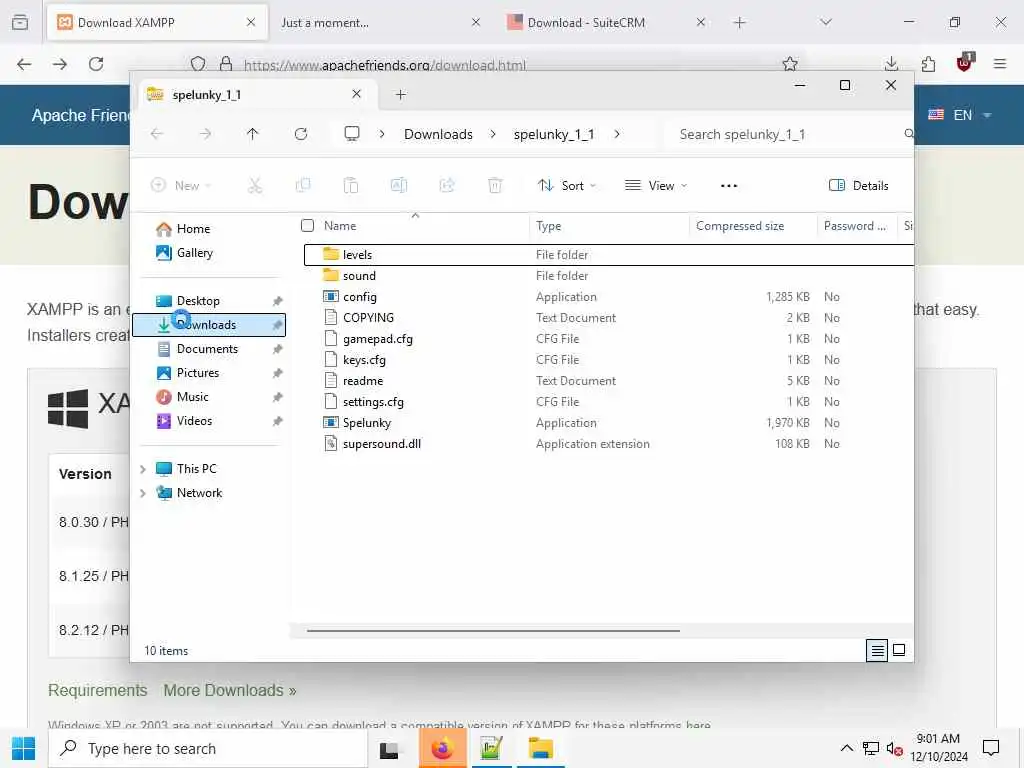Click the Firefox icon on the taskbar
Viewport: 1024px width, 768px height.
442,748
